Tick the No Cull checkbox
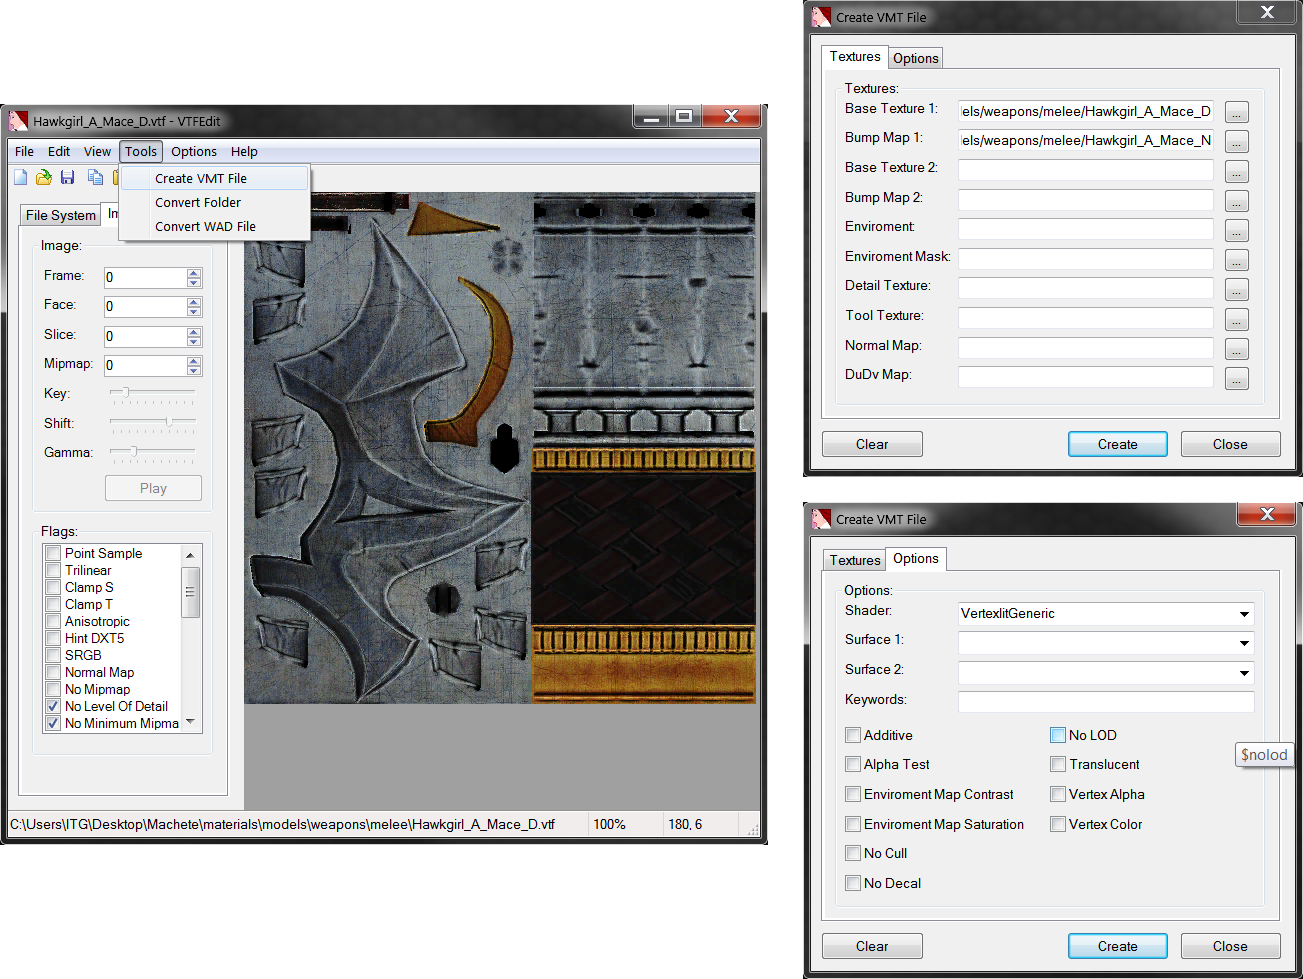The image size is (1303, 979). pyautogui.click(x=853, y=853)
